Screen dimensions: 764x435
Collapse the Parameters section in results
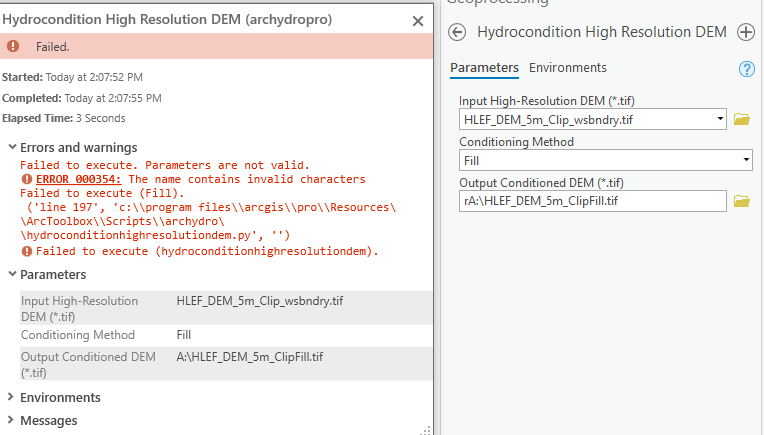(x=10, y=274)
